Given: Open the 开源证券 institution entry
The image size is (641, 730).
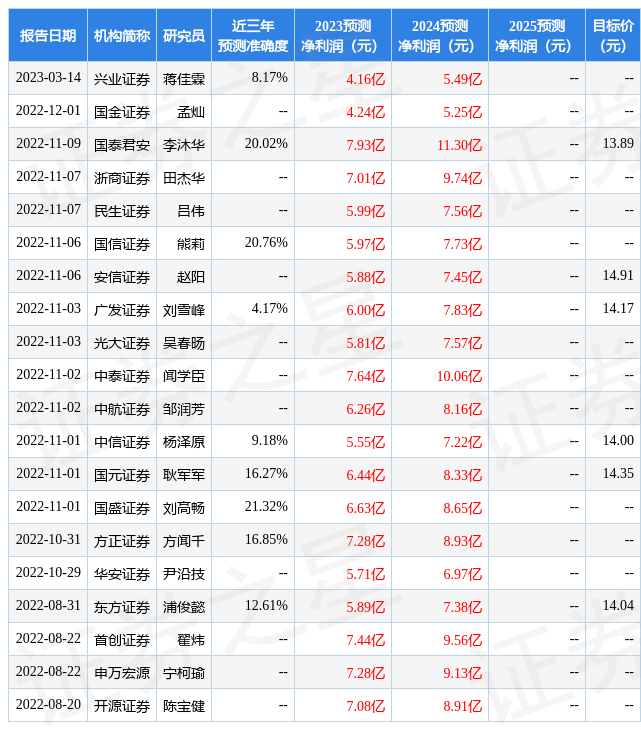Looking at the screenshot, I should [122, 706].
